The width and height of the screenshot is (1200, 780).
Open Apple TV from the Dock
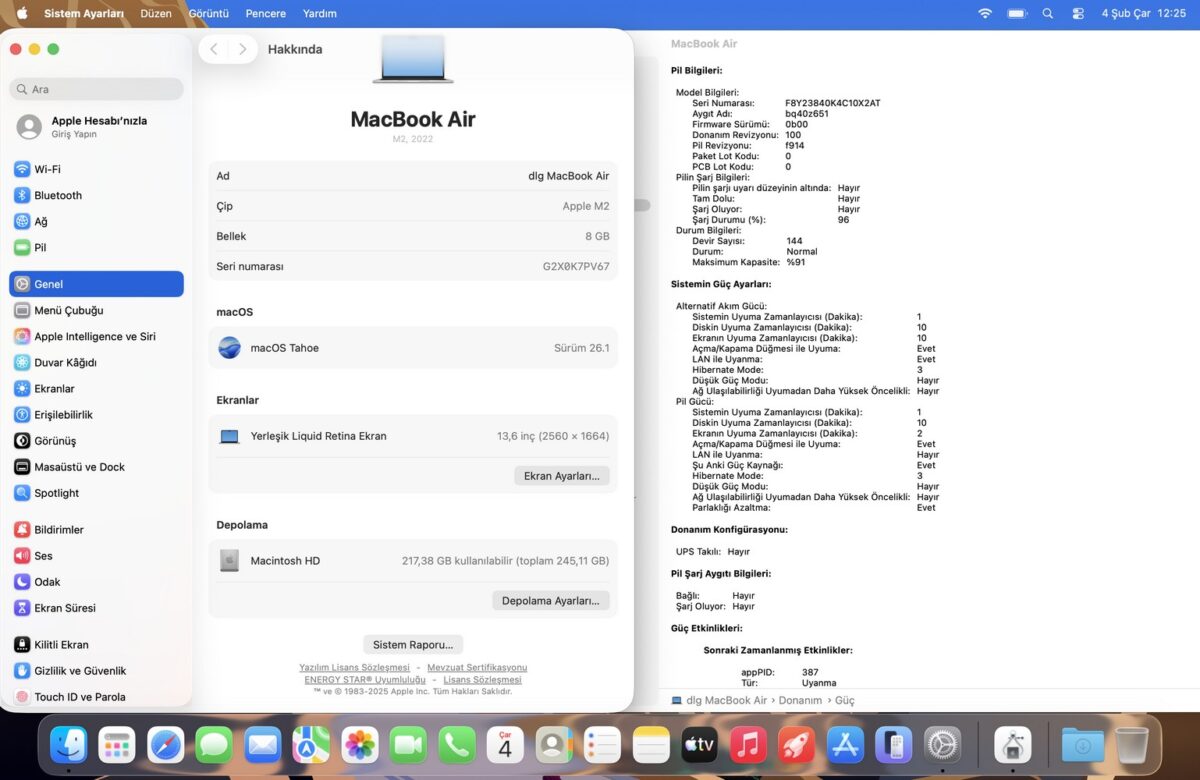(699, 744)
